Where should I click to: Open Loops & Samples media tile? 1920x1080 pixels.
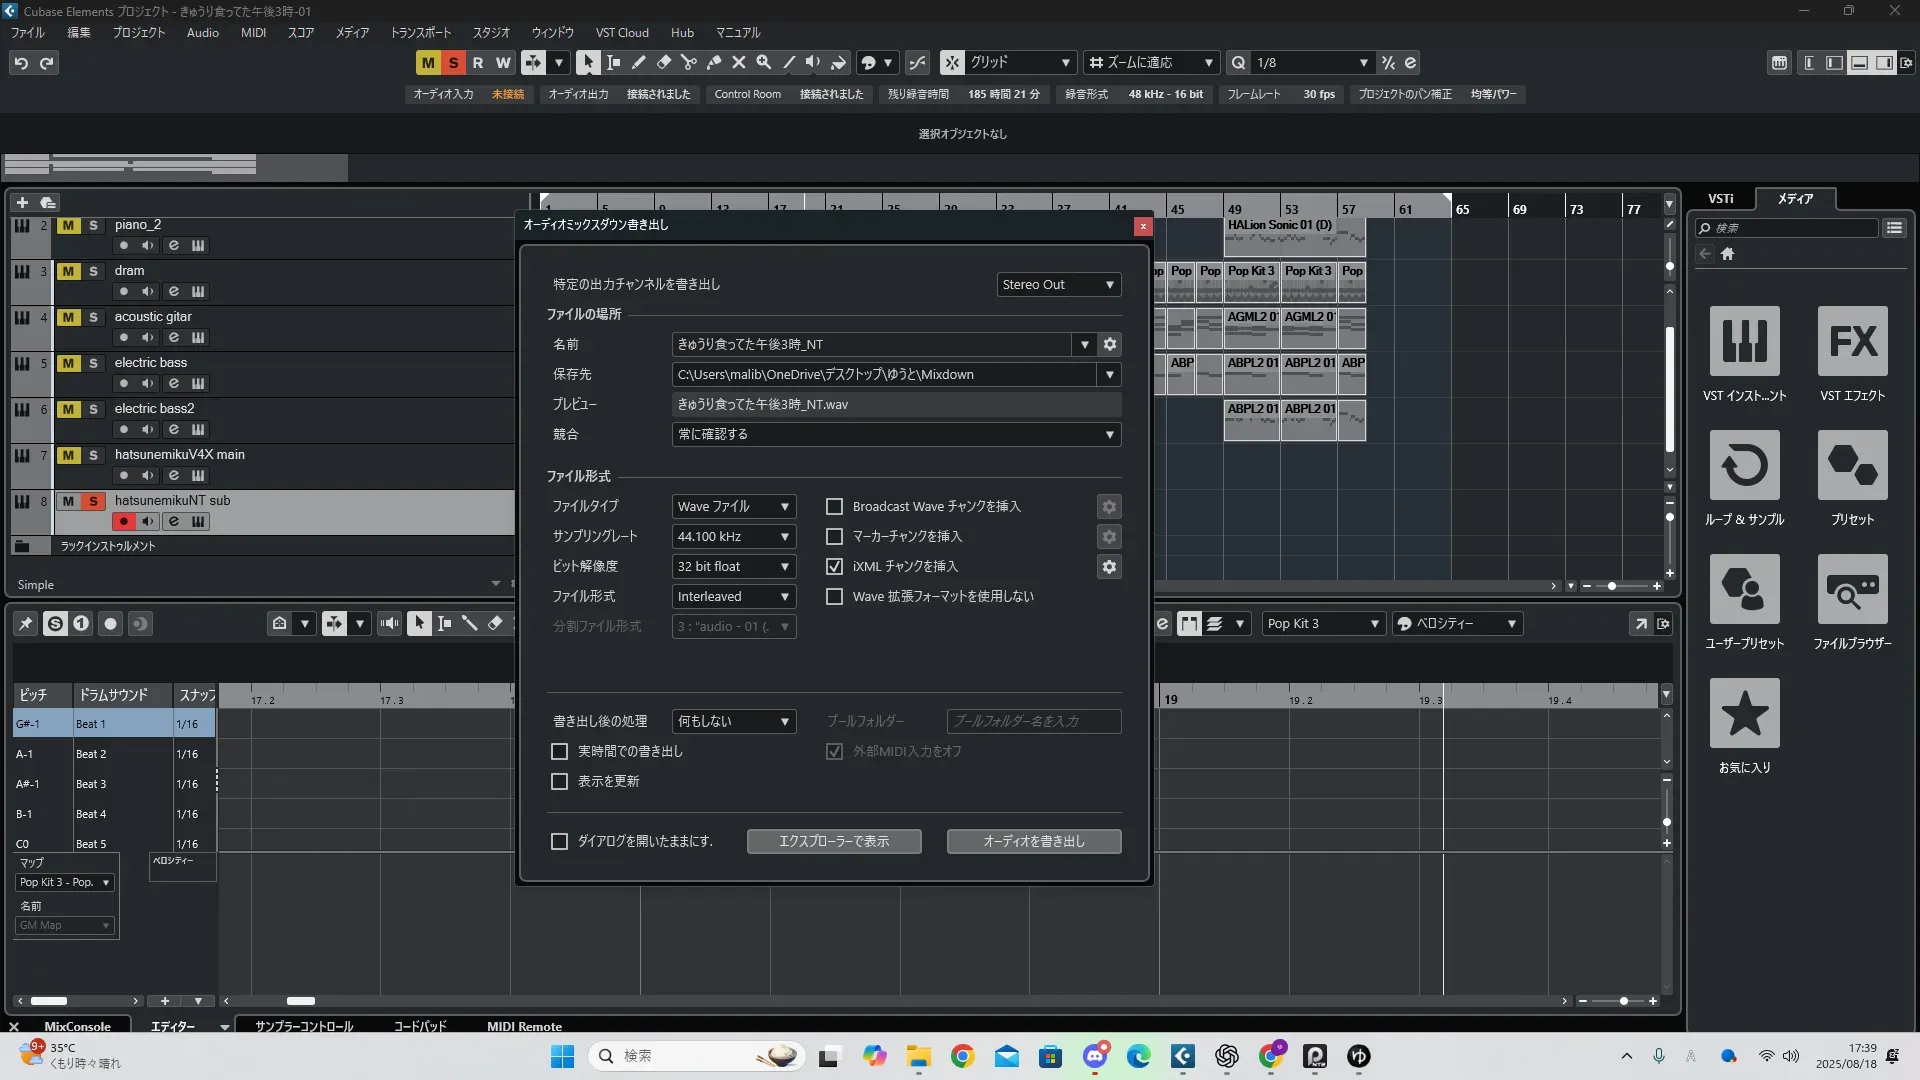[x=1744, y=465]
